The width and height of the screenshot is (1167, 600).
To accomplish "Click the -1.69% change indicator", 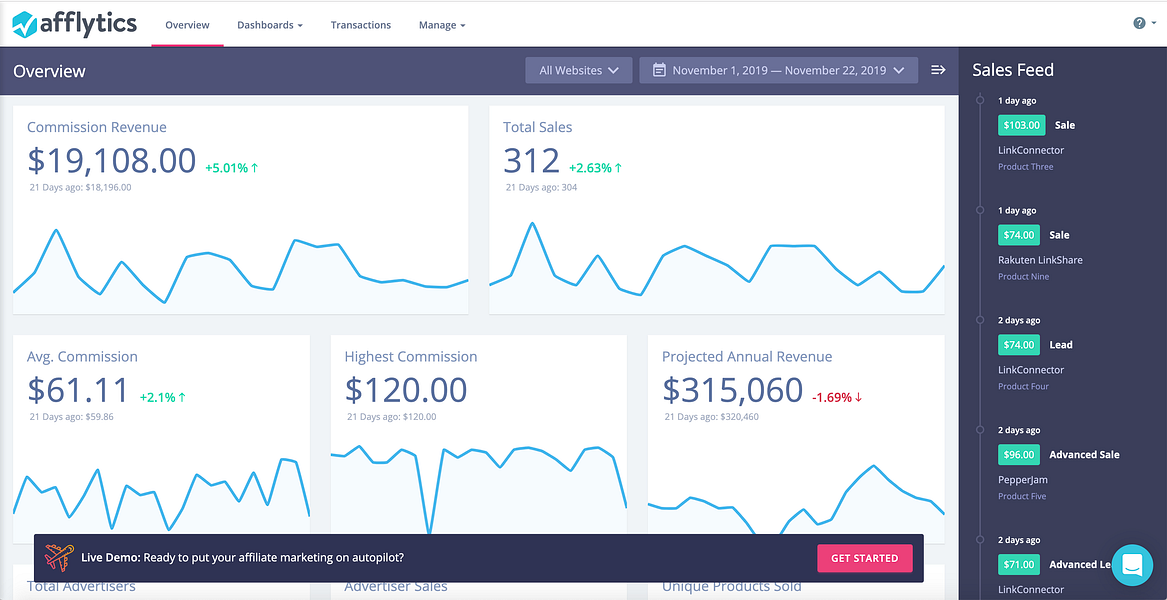I will tap(837, 398).
